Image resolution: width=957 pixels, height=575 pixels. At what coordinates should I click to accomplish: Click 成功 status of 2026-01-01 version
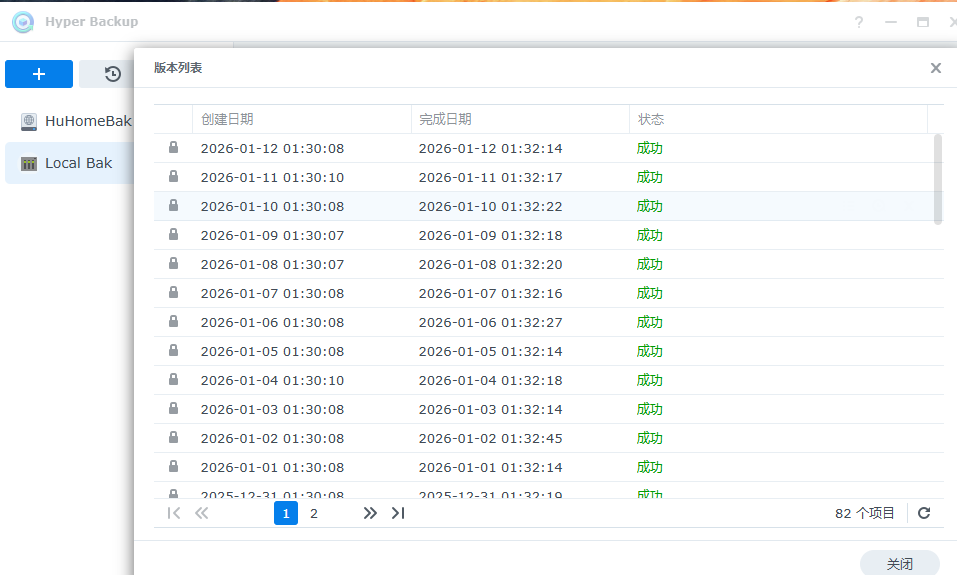649,468
